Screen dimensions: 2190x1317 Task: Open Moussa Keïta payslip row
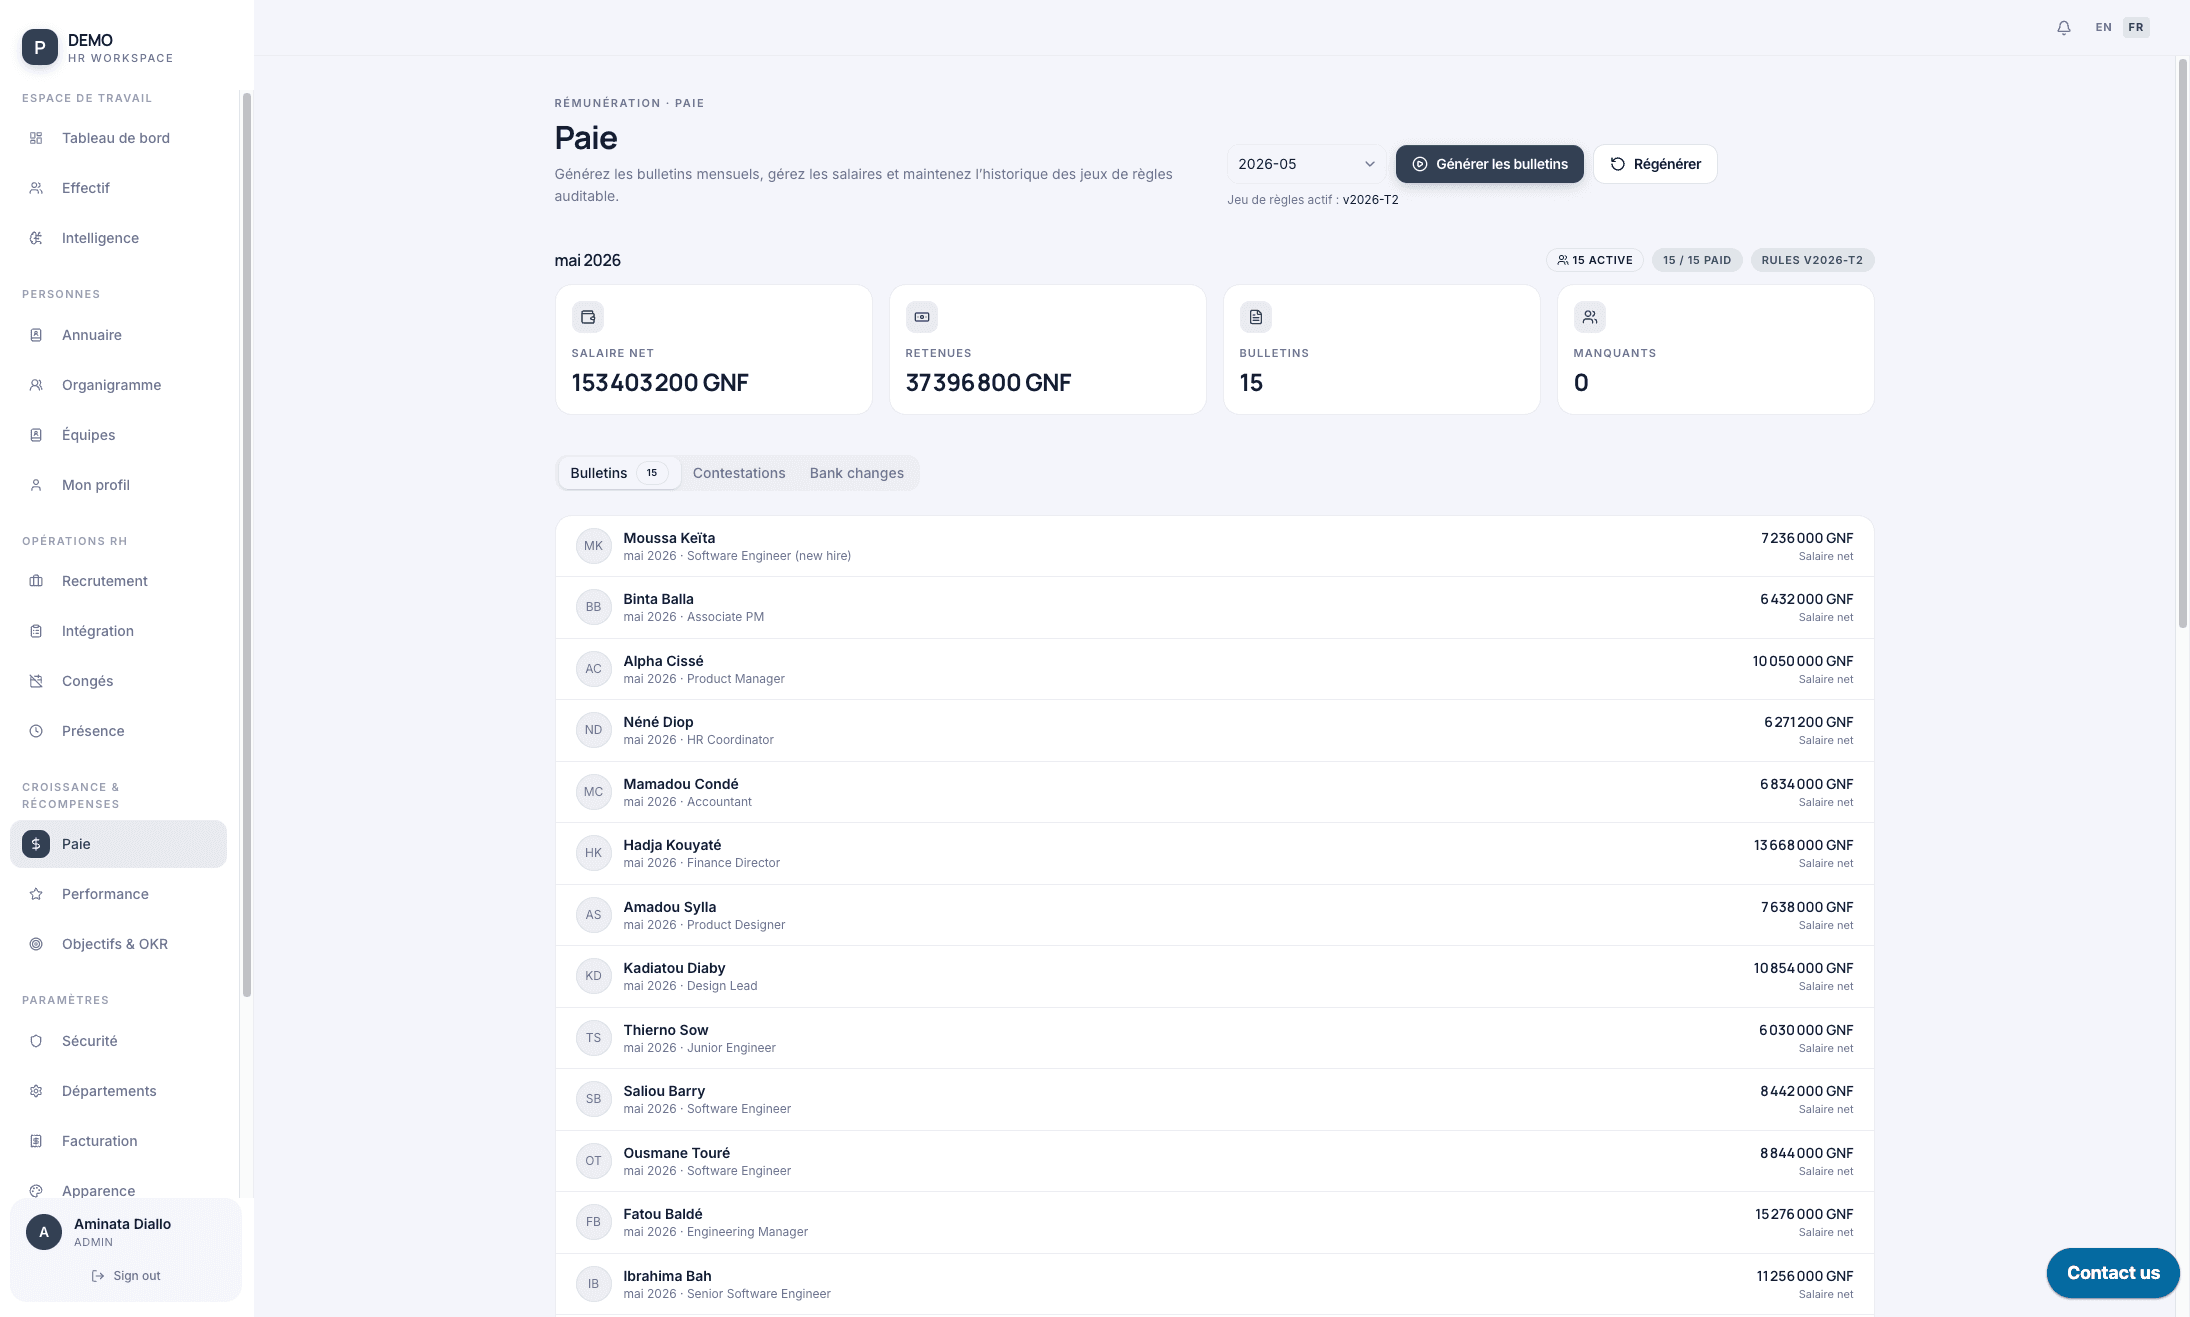1214,546
